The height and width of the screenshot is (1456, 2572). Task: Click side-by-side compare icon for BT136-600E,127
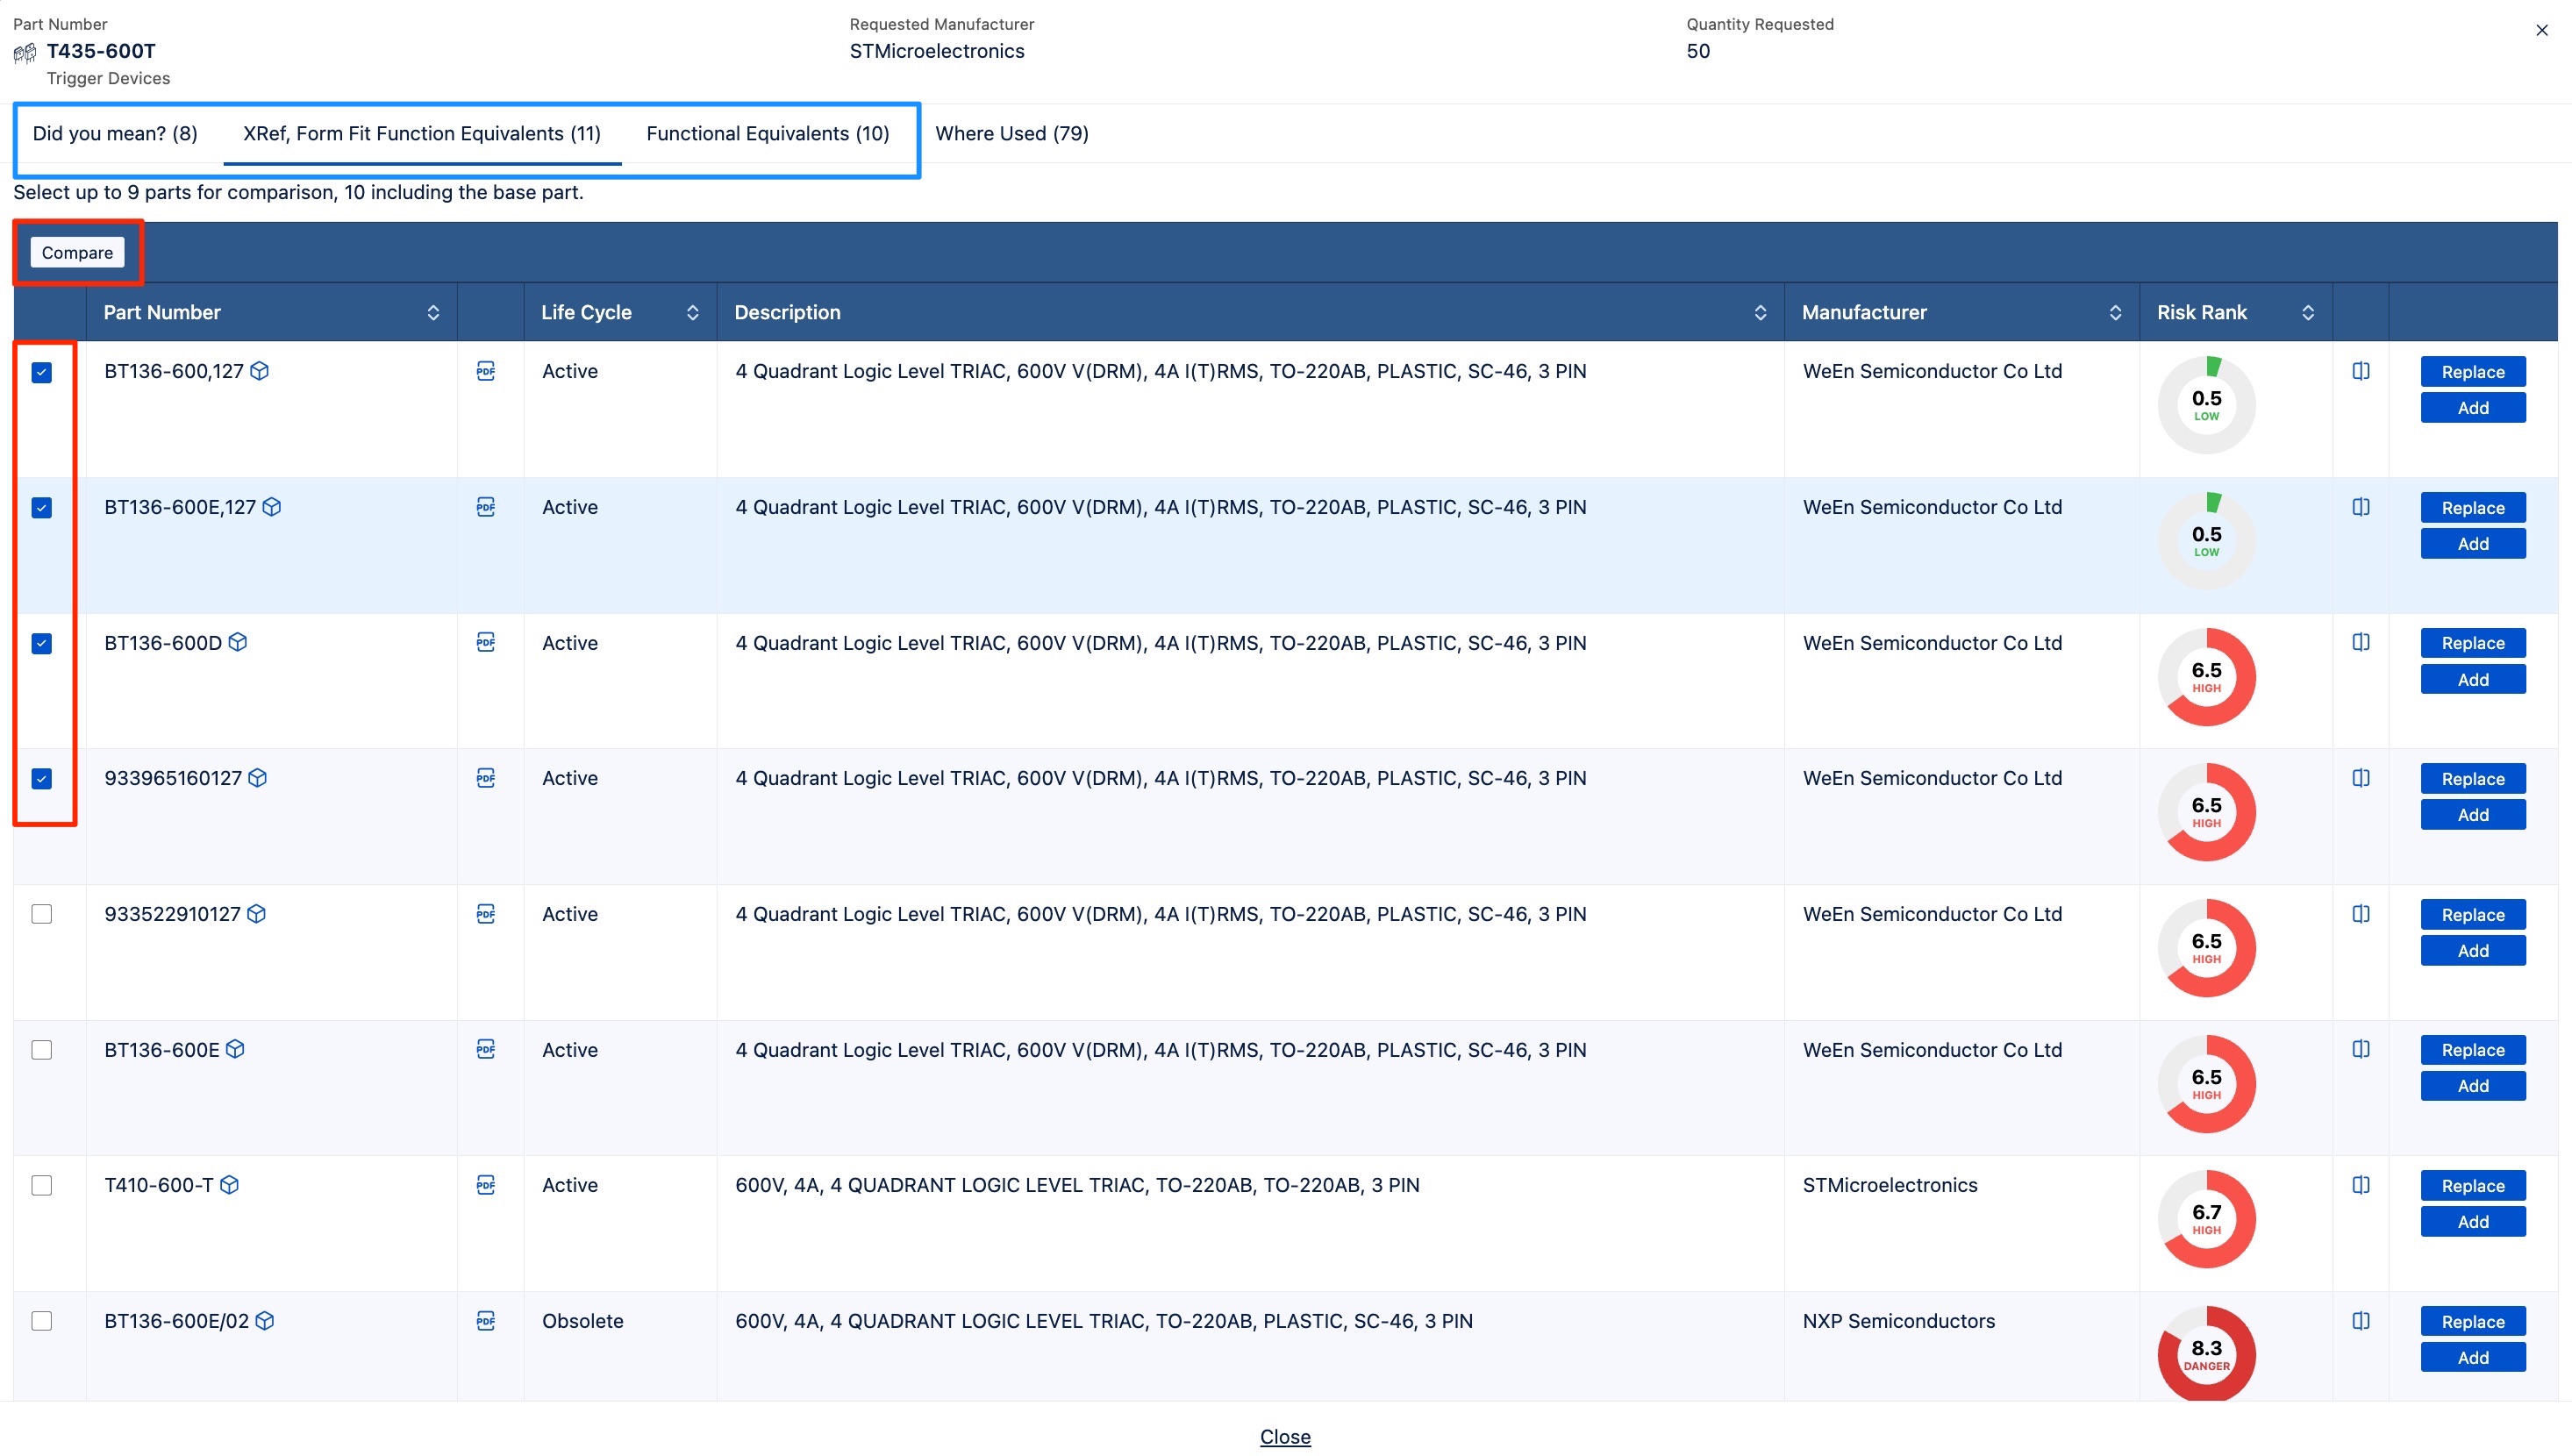point(2361,507)
